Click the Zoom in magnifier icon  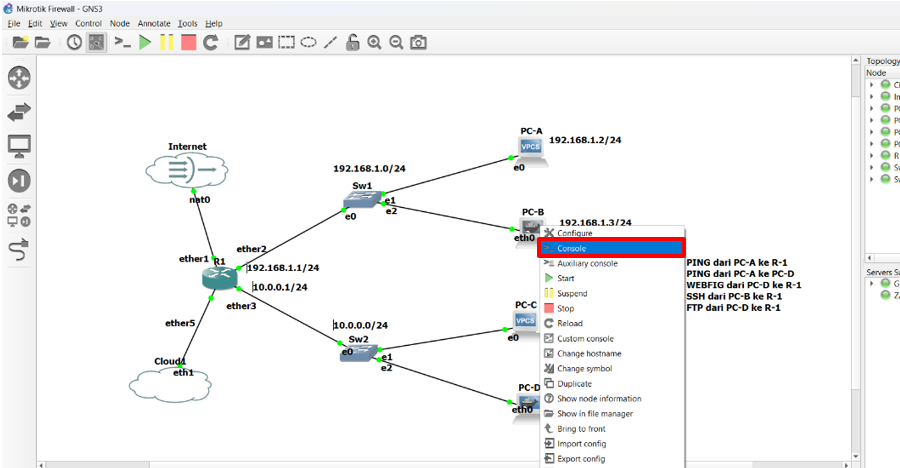pyautogui.click(x=374, y=42)
